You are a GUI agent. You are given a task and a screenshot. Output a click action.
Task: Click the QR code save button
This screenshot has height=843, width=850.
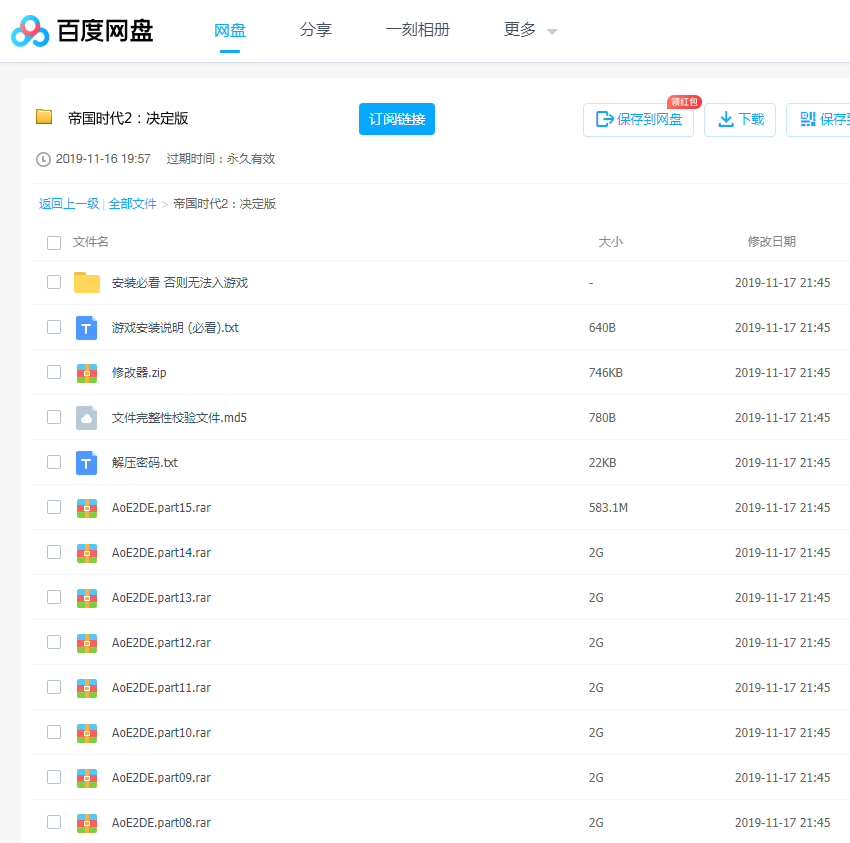tap(819, 119)
